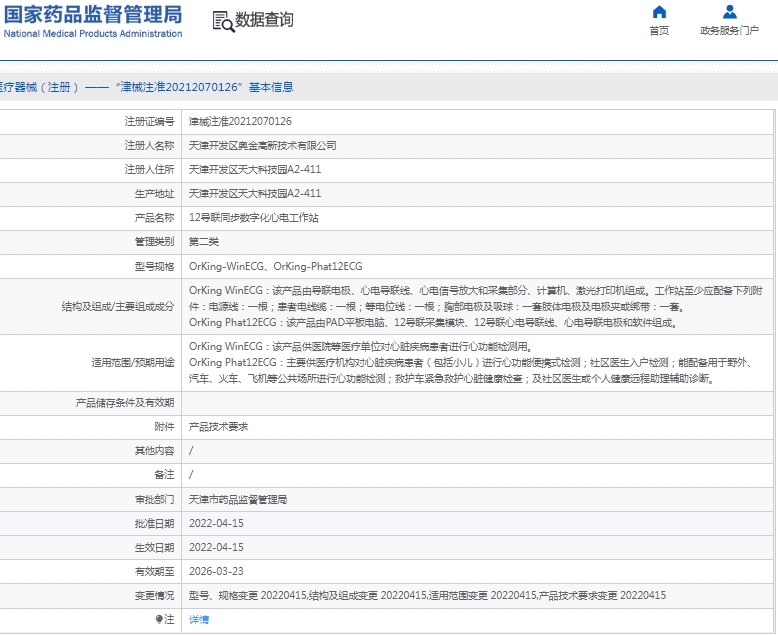The height and width of the screenshot is (636, 778).
Task: Click the 变更情况 row label
Action: 154,595
